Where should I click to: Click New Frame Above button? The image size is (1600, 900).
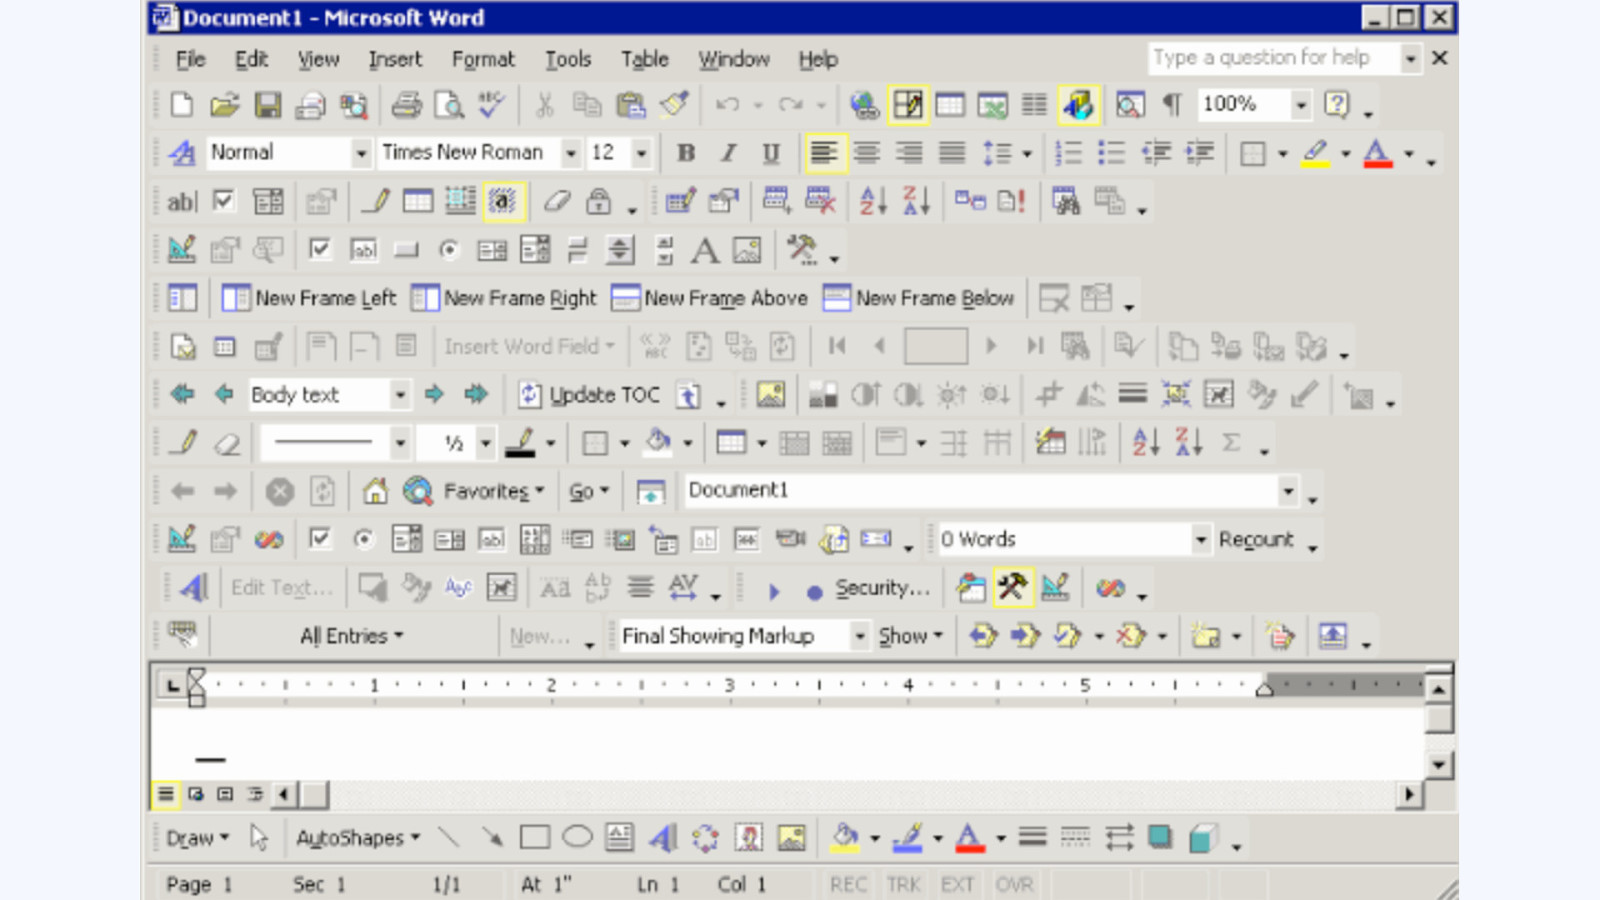point(709,298)
